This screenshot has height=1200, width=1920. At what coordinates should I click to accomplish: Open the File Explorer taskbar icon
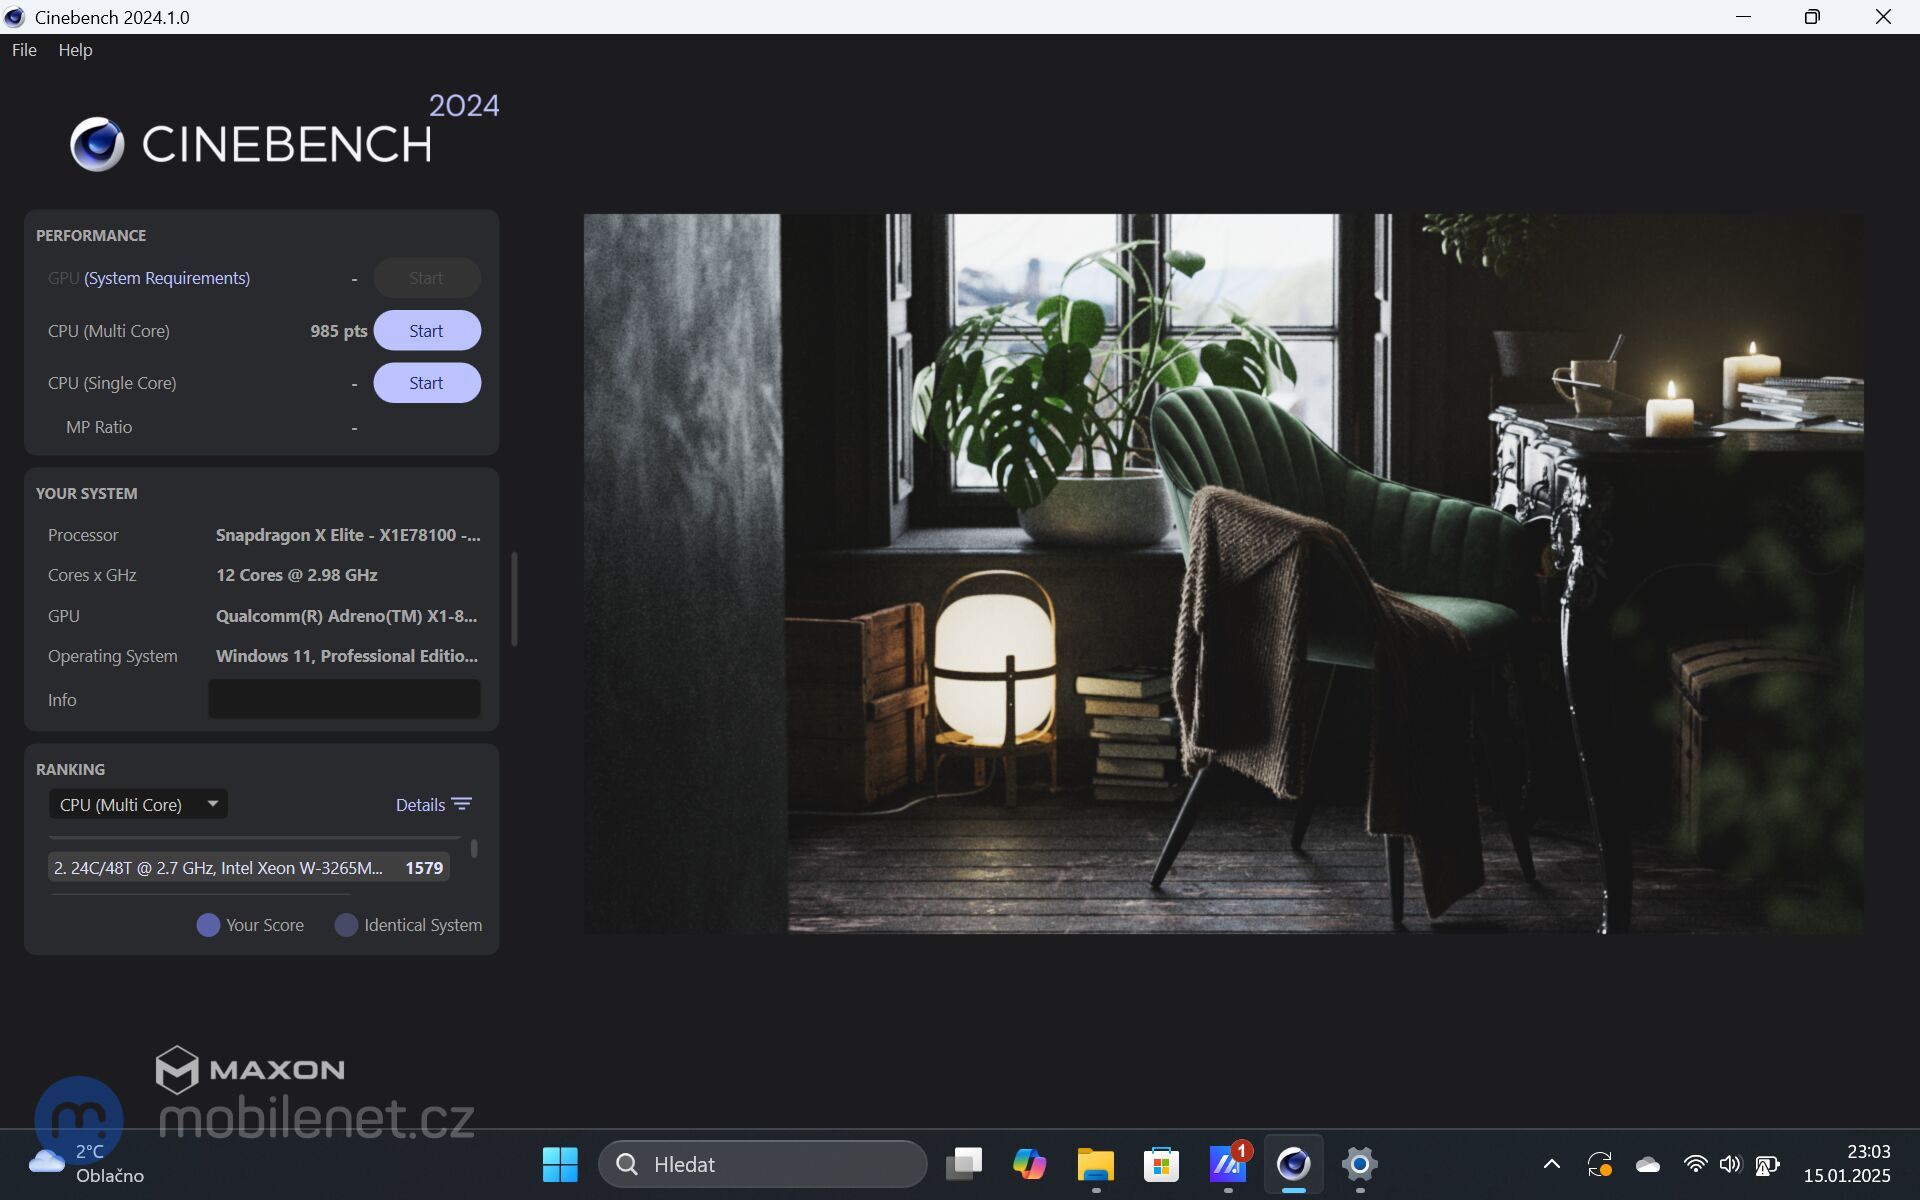click(1095, 1165)
